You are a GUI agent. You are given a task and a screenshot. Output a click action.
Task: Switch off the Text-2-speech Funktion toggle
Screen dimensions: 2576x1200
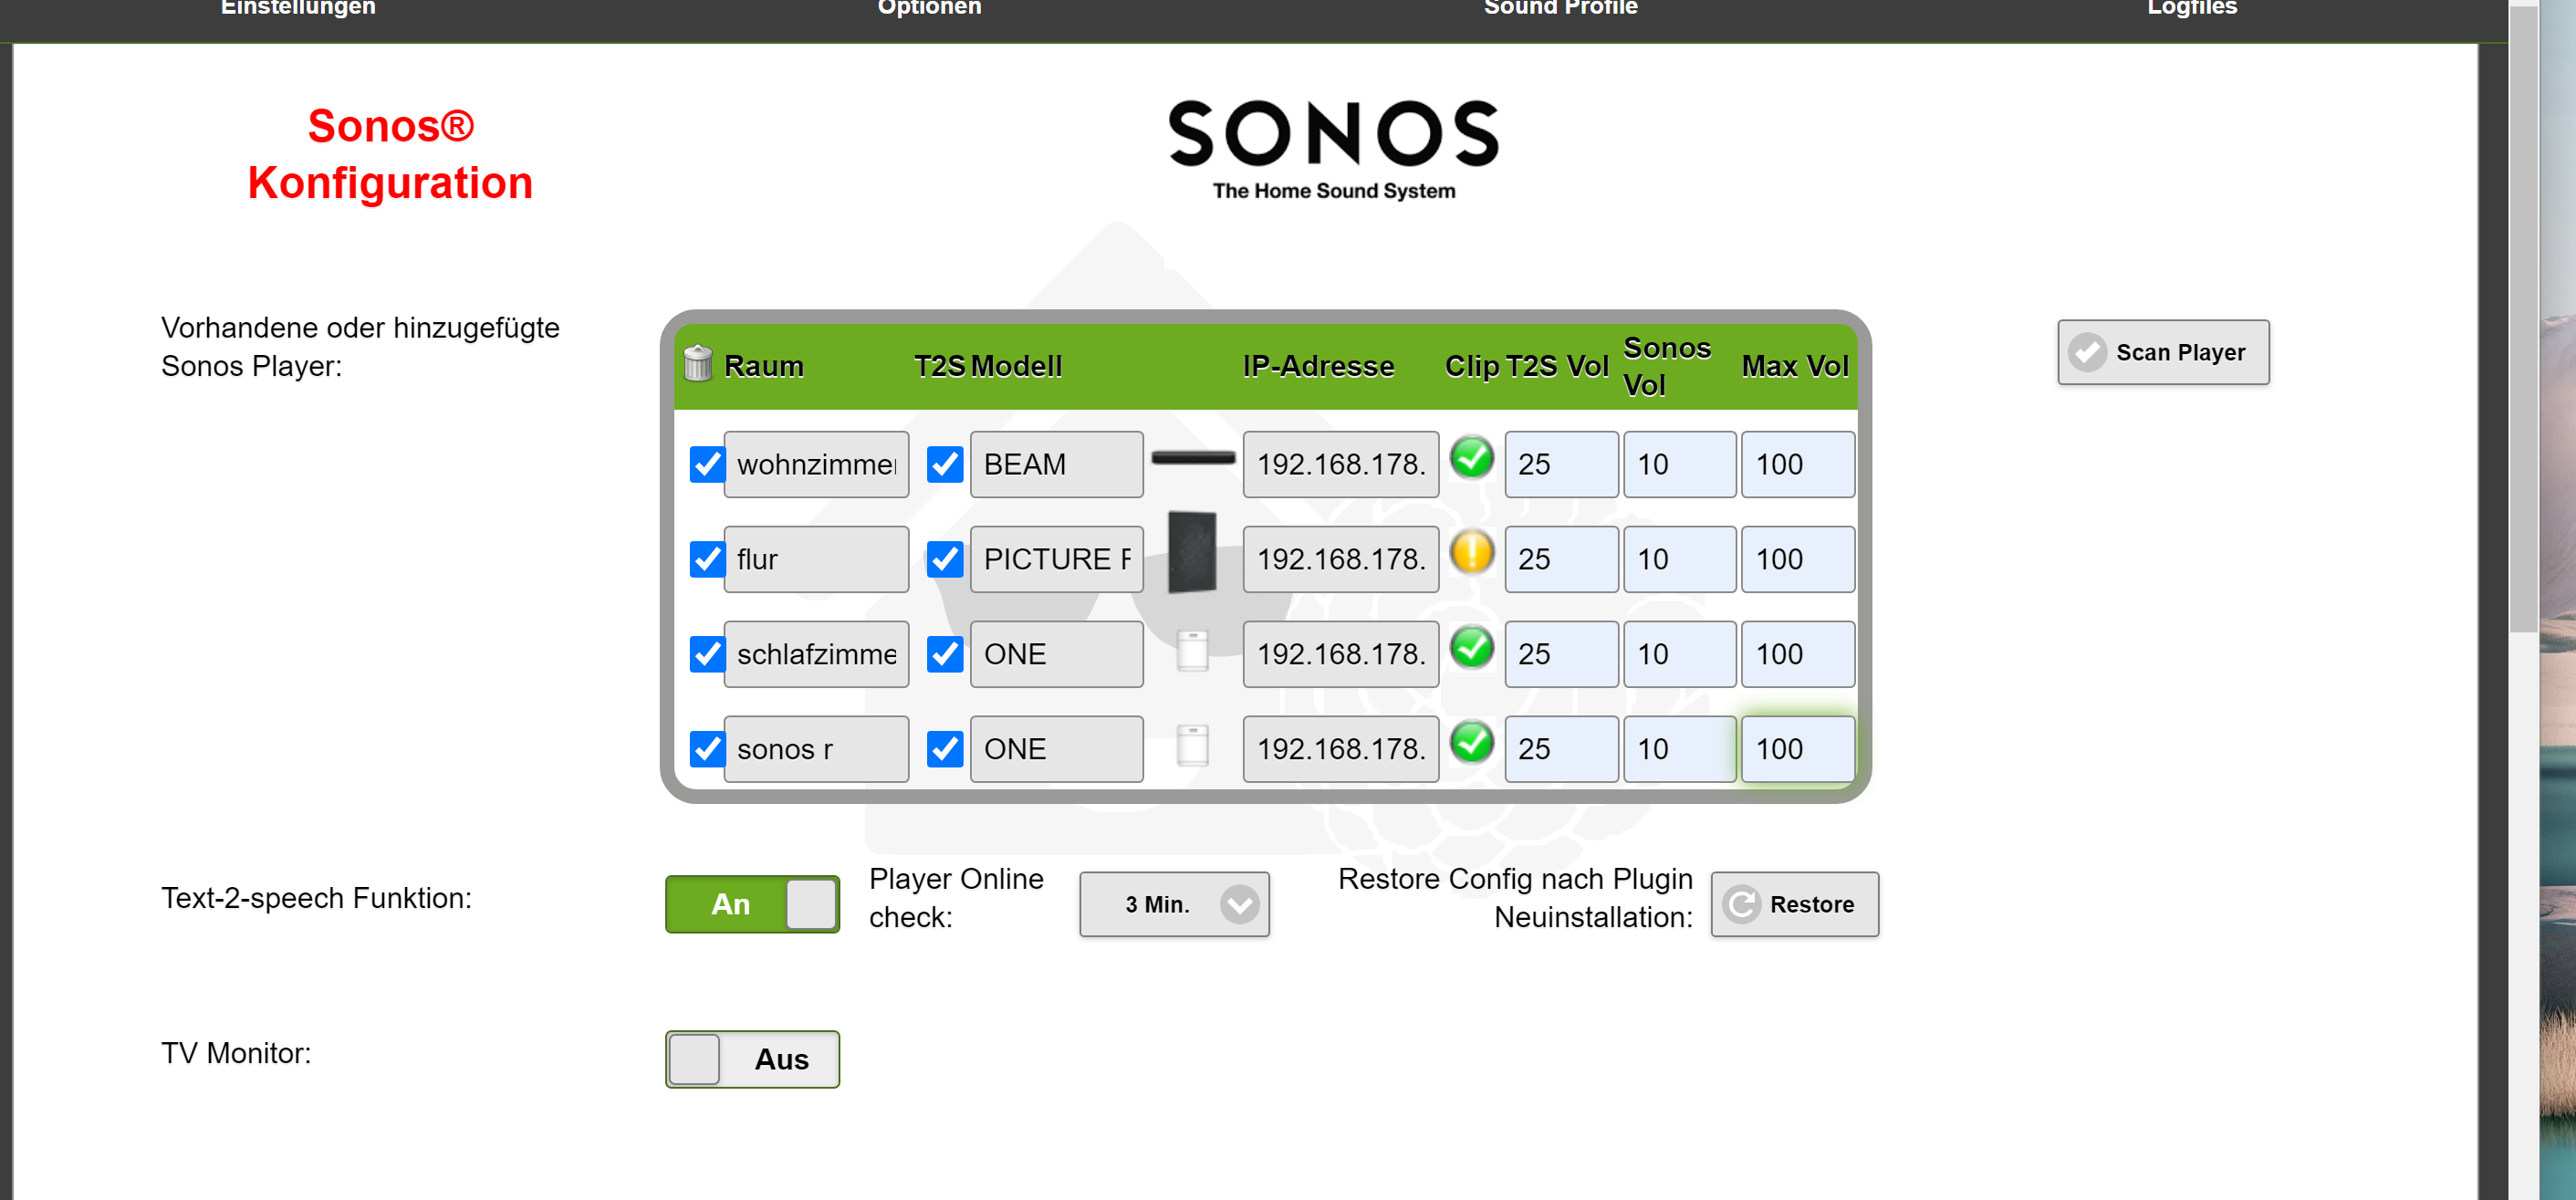coord(752,904)
